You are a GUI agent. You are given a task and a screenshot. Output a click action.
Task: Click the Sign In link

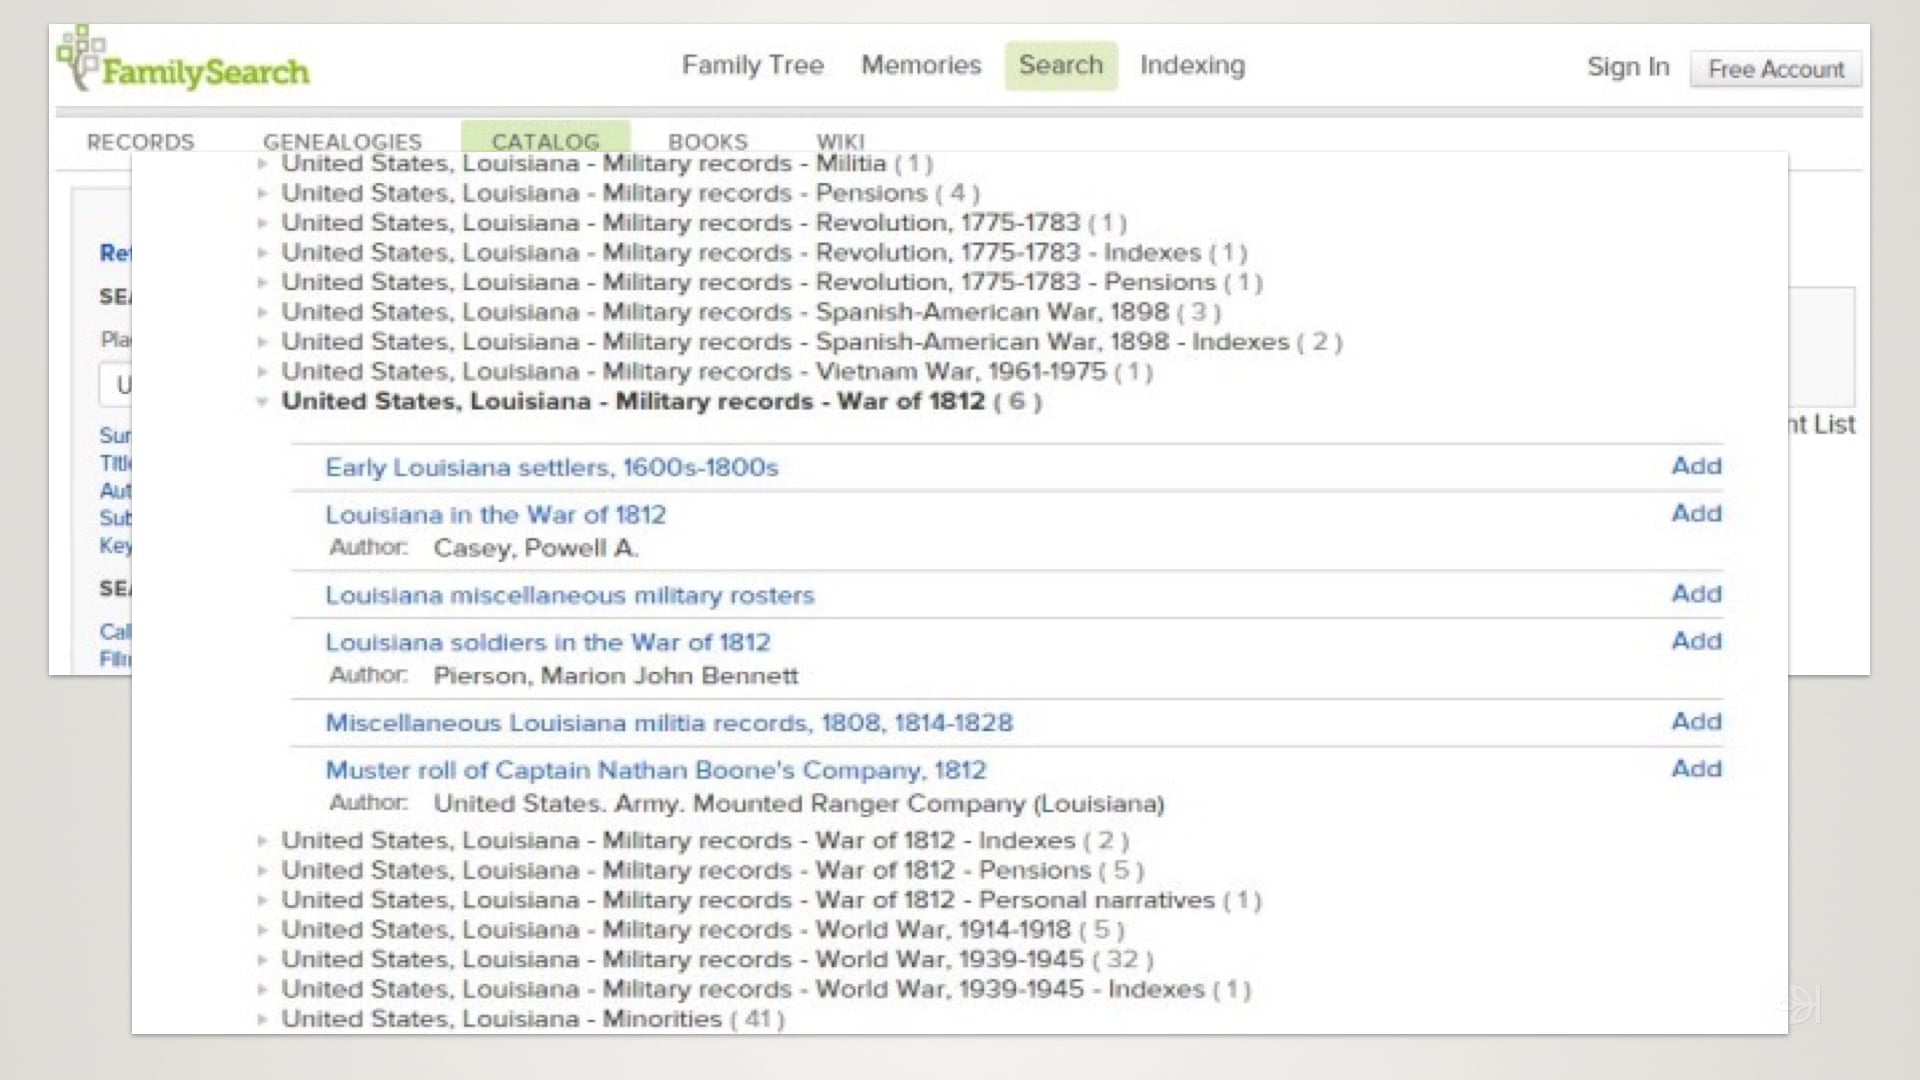1627,66
